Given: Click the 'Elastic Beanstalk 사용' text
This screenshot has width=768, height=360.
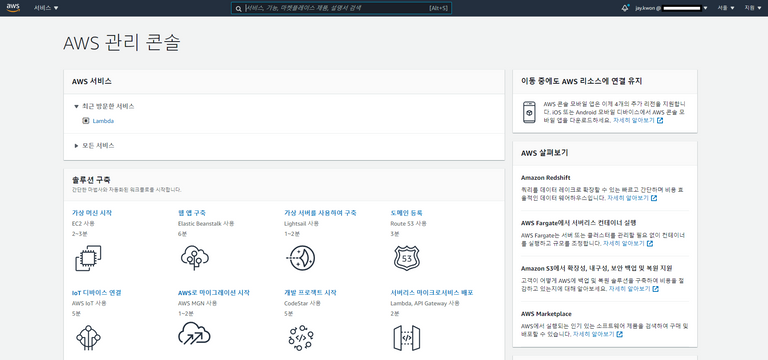Looking at the screenshot, I should [x=206, y=223].
